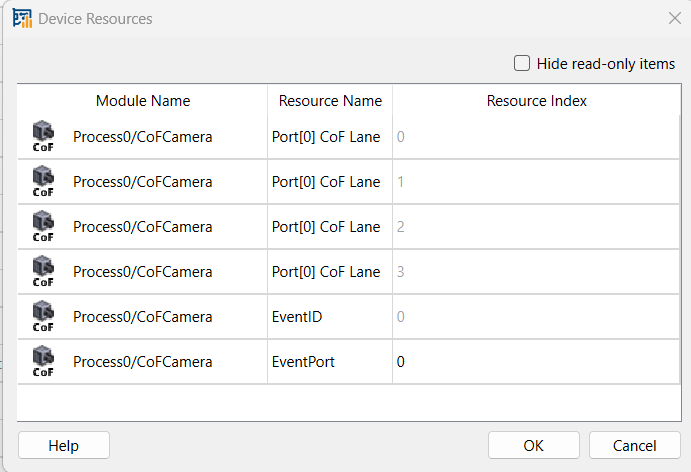
Task: Enable Hide read-only items checkbox
Action: (x=522, y=63)
